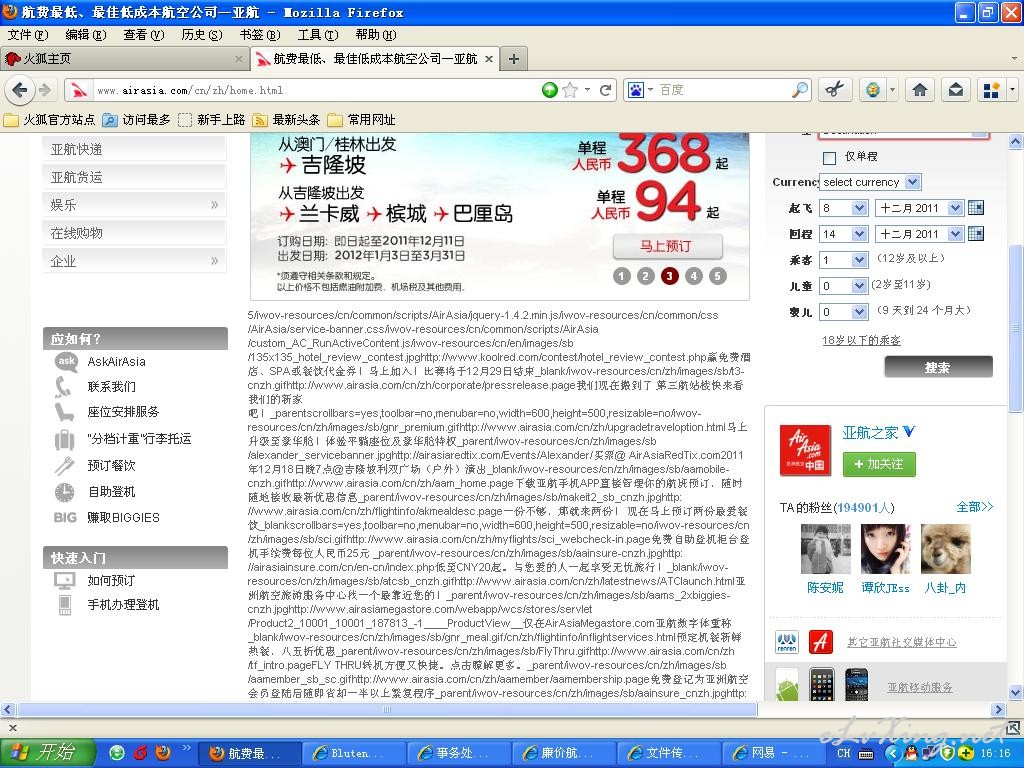Image resolution: width=1024 pixels, height=768 pixels.
Task: Open the 最新头条 bookmark feed
Action: [286, 120]
